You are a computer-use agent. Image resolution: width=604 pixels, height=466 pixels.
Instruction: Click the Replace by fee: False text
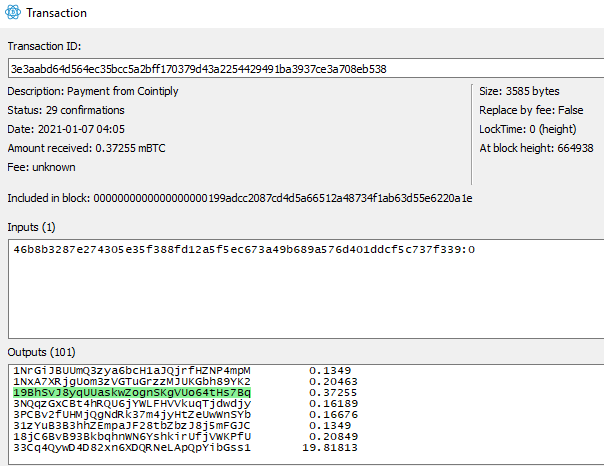pyautogui.click(x=531, y=110)
